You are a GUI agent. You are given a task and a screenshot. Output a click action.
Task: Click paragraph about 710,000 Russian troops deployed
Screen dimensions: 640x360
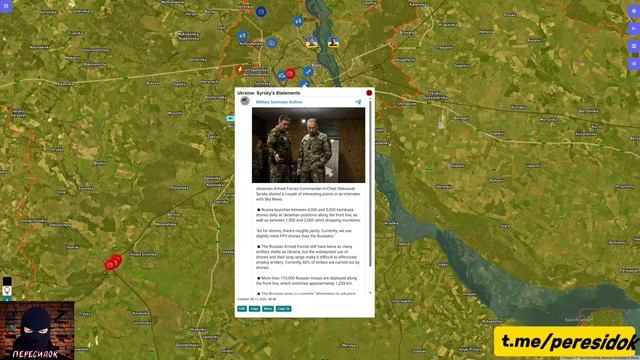coord(307,280)
